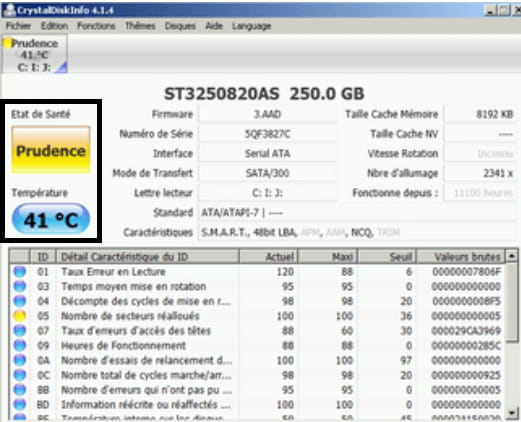
Task: Click the Valeurs brutes column header
Action: pos(460,256)
